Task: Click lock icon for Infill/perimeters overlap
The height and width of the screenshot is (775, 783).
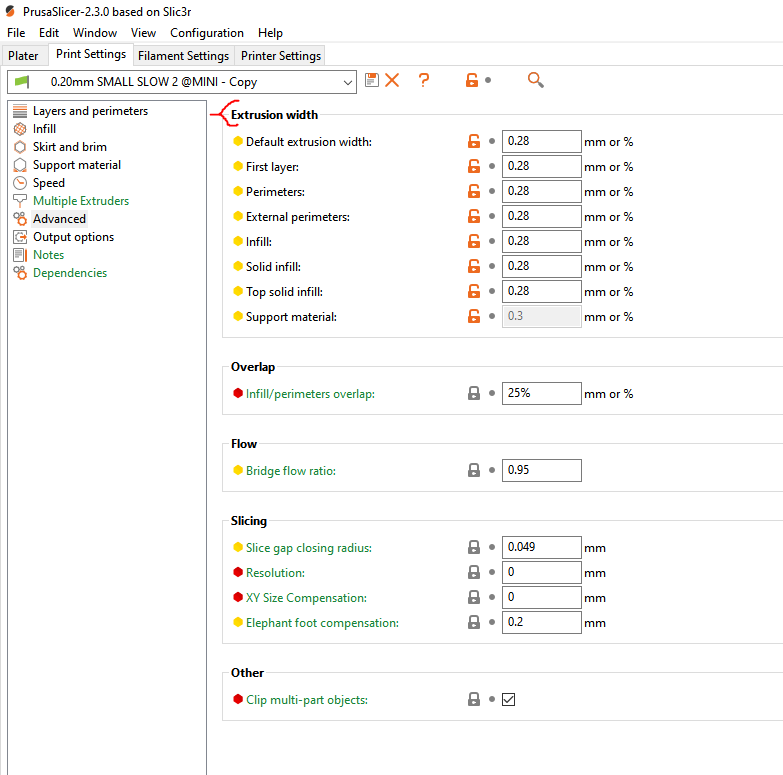Action: pyautogui.click(x=473, y=393)
